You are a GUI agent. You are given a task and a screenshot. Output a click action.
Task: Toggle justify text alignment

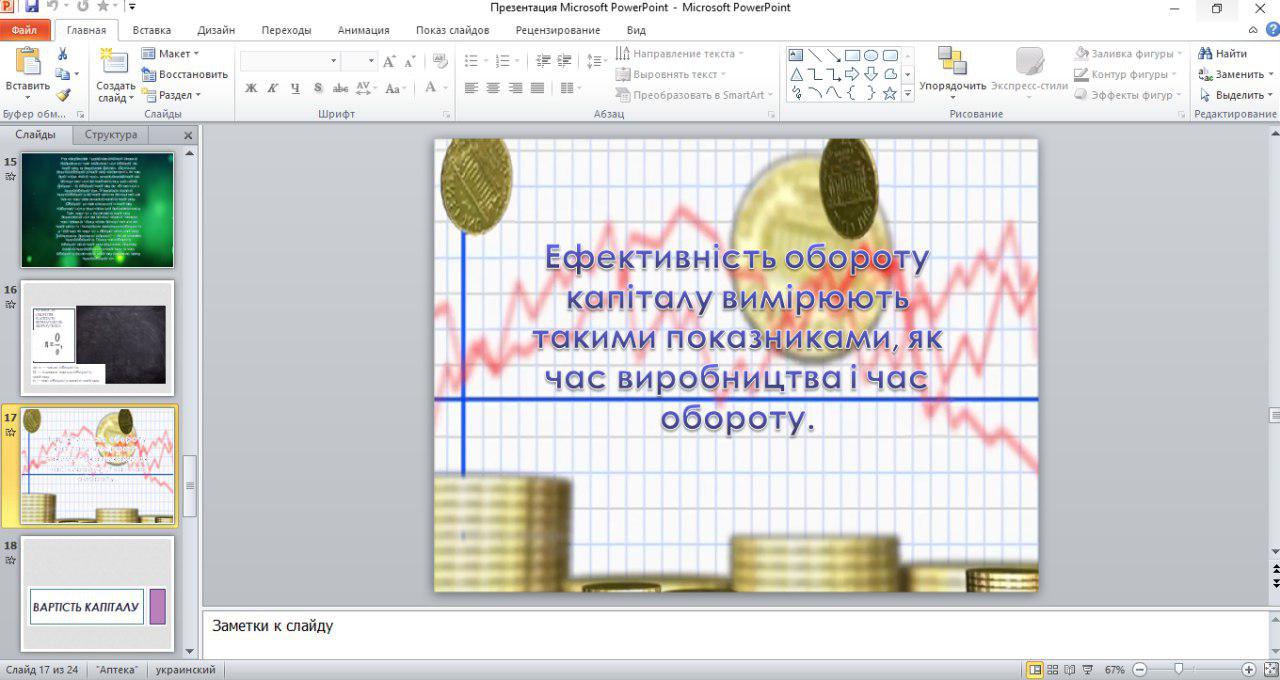pos(538,88)
